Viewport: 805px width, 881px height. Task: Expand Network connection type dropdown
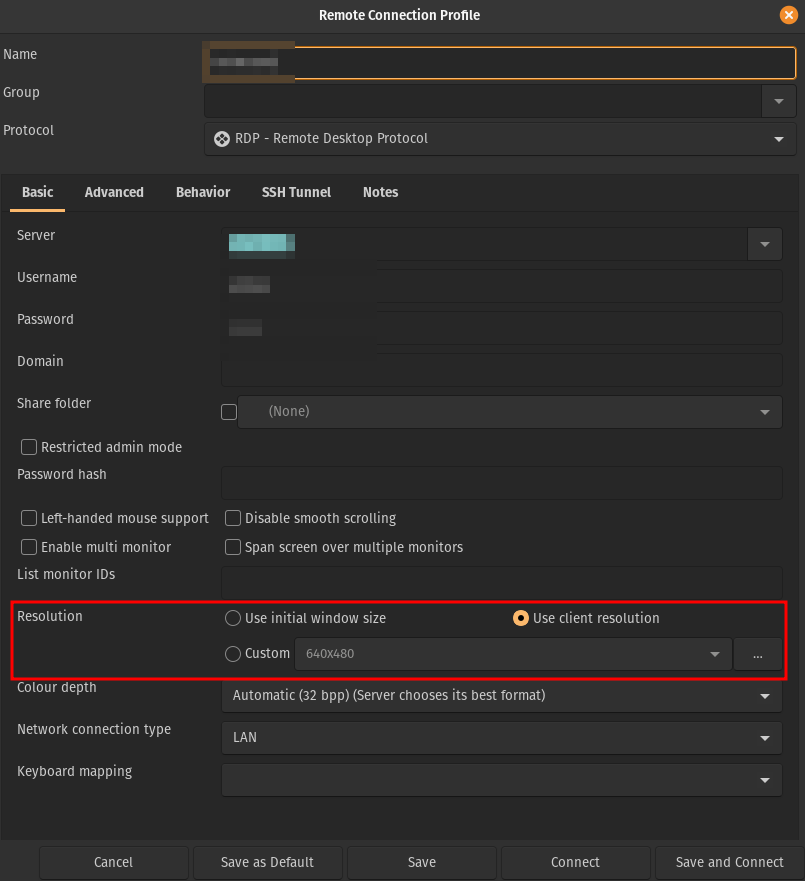click(x=764, y=738)
